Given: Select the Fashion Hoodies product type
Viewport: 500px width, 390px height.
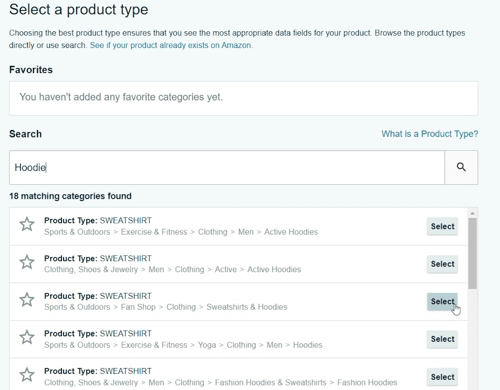Looking at the screenshot, I should point(442,377).
